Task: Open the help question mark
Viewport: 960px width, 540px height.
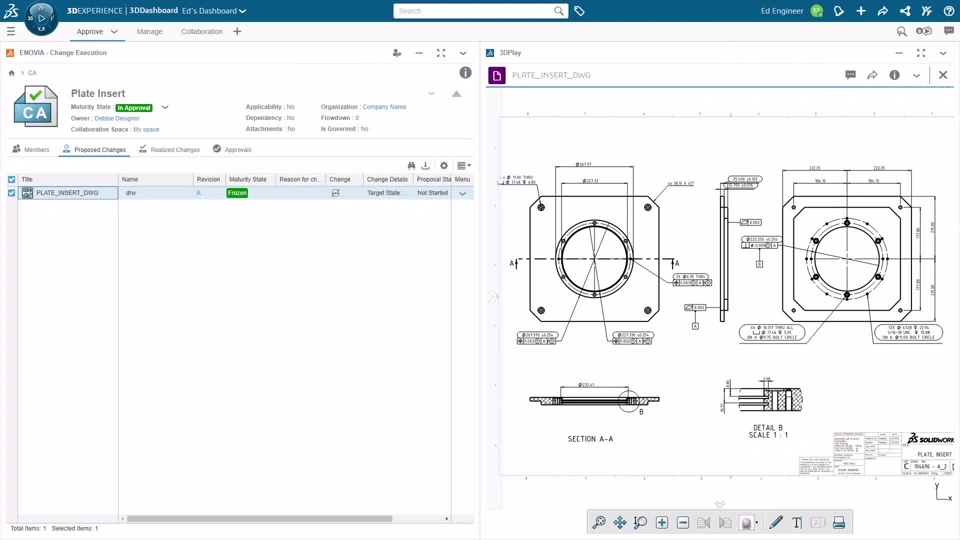Action: pyautogui.click(x=948, y=11)
